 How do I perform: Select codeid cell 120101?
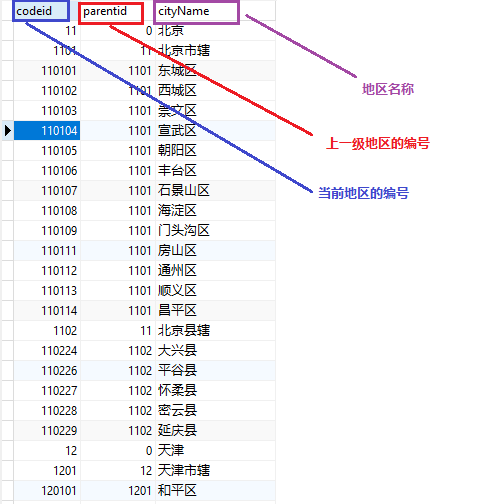tap(47, 490)
